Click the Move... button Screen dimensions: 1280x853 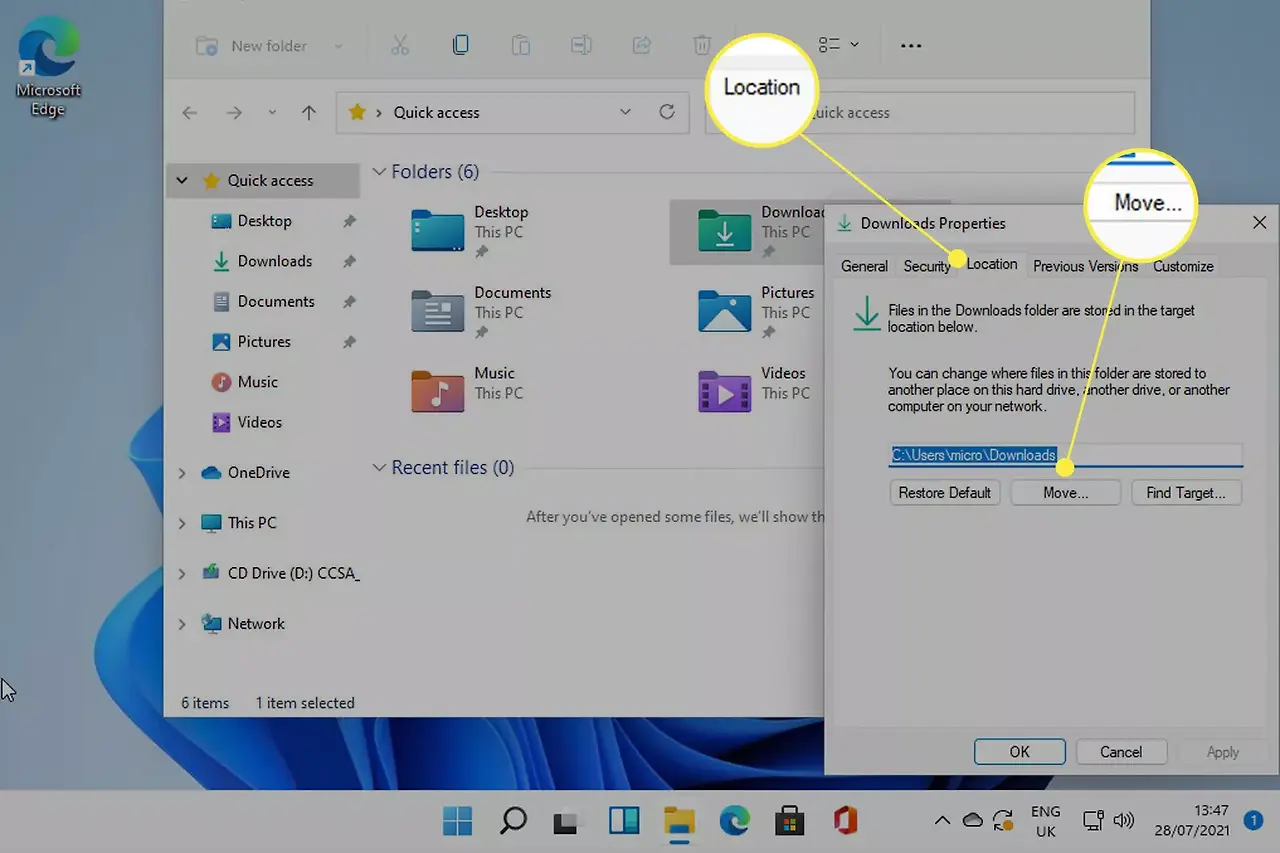tap(1065, 492)
